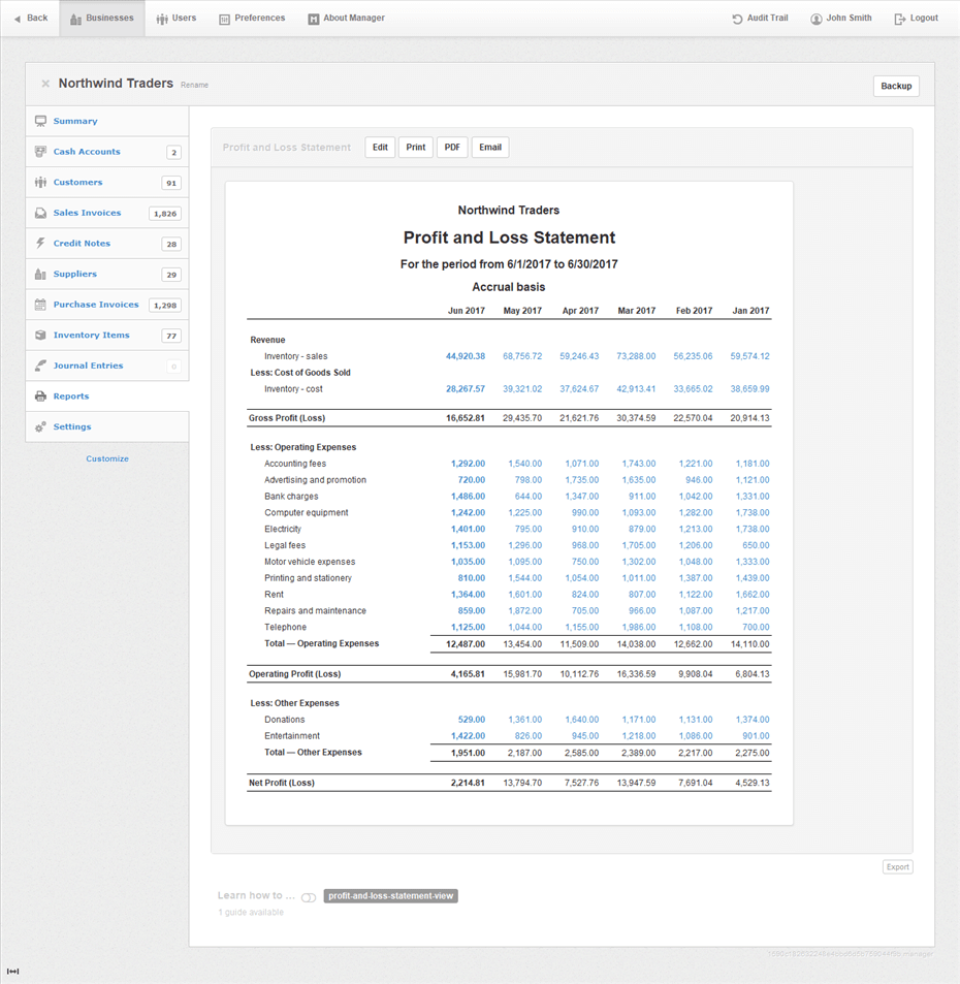Open Cash Accounts from the sidebar icon
Viewport: 960px width, 984px height.
click(39, 151)
